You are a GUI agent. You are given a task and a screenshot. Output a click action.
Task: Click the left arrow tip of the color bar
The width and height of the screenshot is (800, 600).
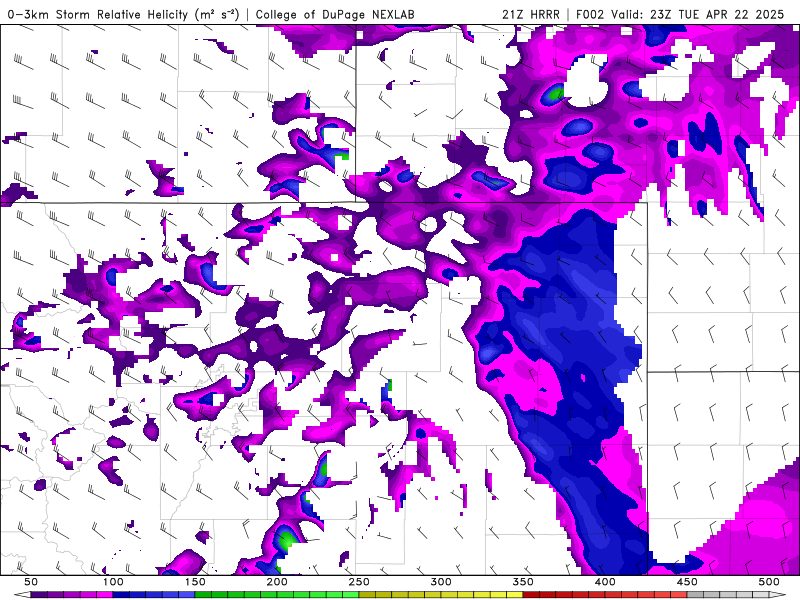[21, 595]
